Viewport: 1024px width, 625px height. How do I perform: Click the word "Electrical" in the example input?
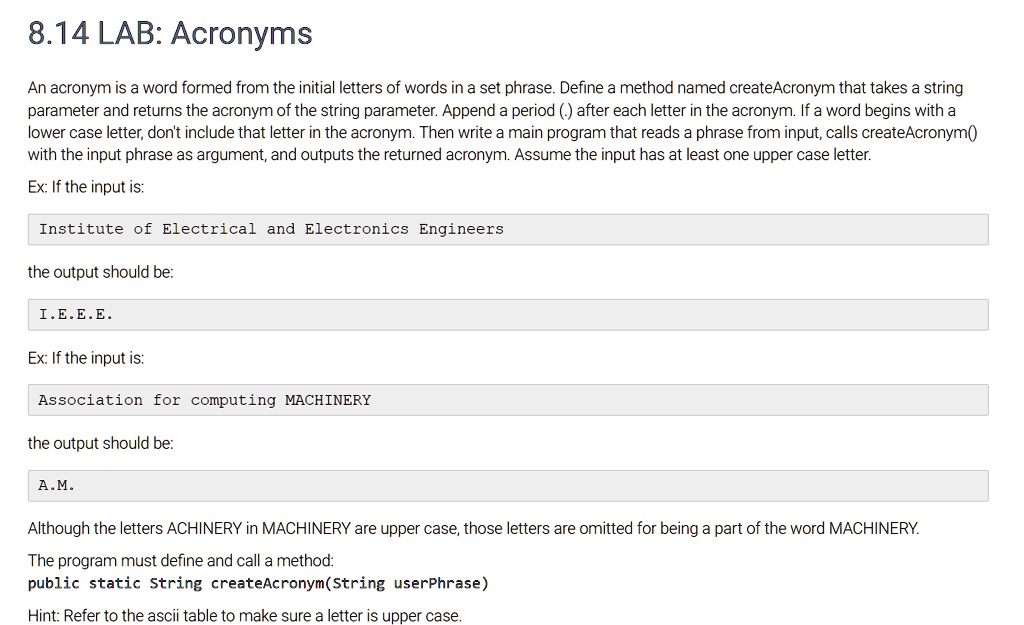[209, 229]
